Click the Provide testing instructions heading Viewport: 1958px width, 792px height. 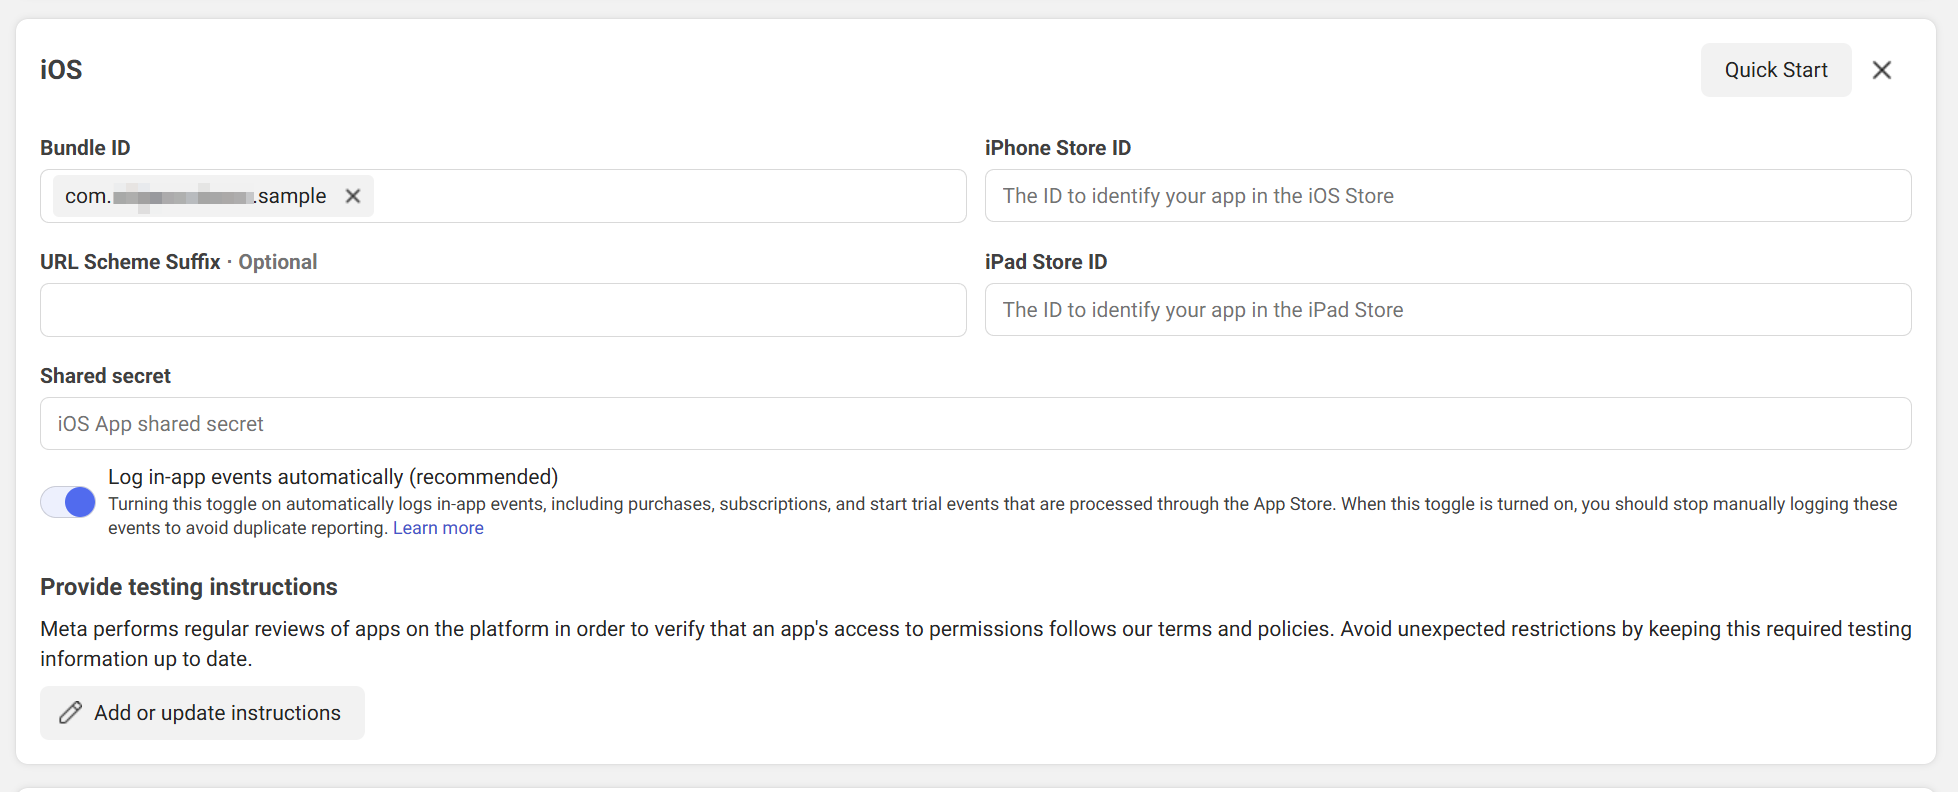(x=188, y=587)
